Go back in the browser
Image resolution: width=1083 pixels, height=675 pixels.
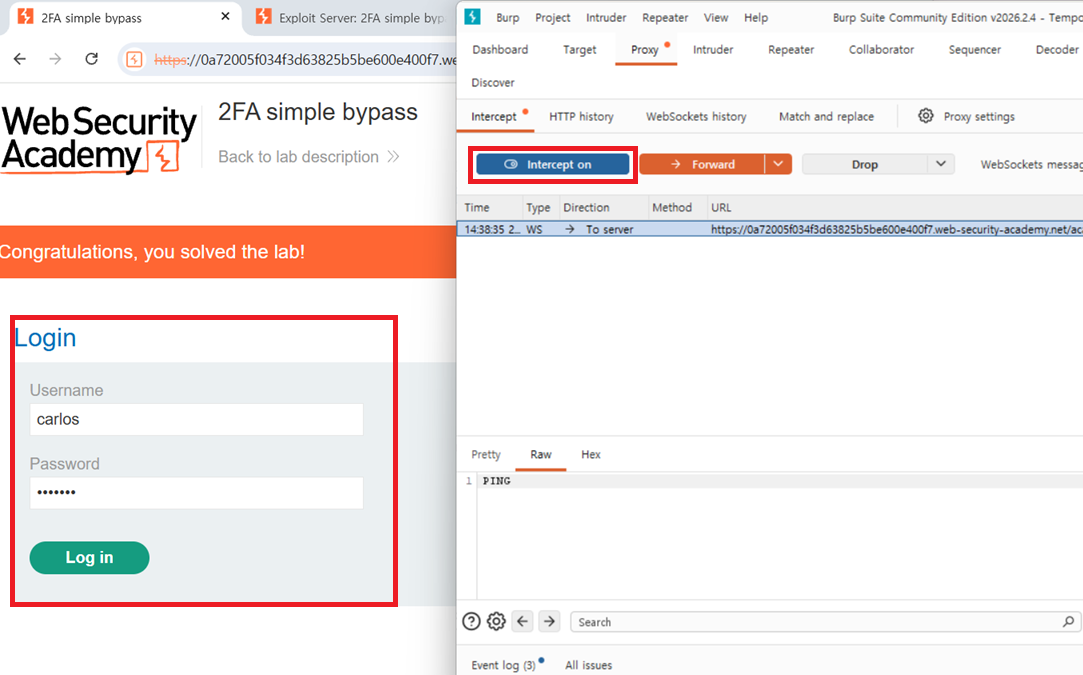click(x=20, y=59)
